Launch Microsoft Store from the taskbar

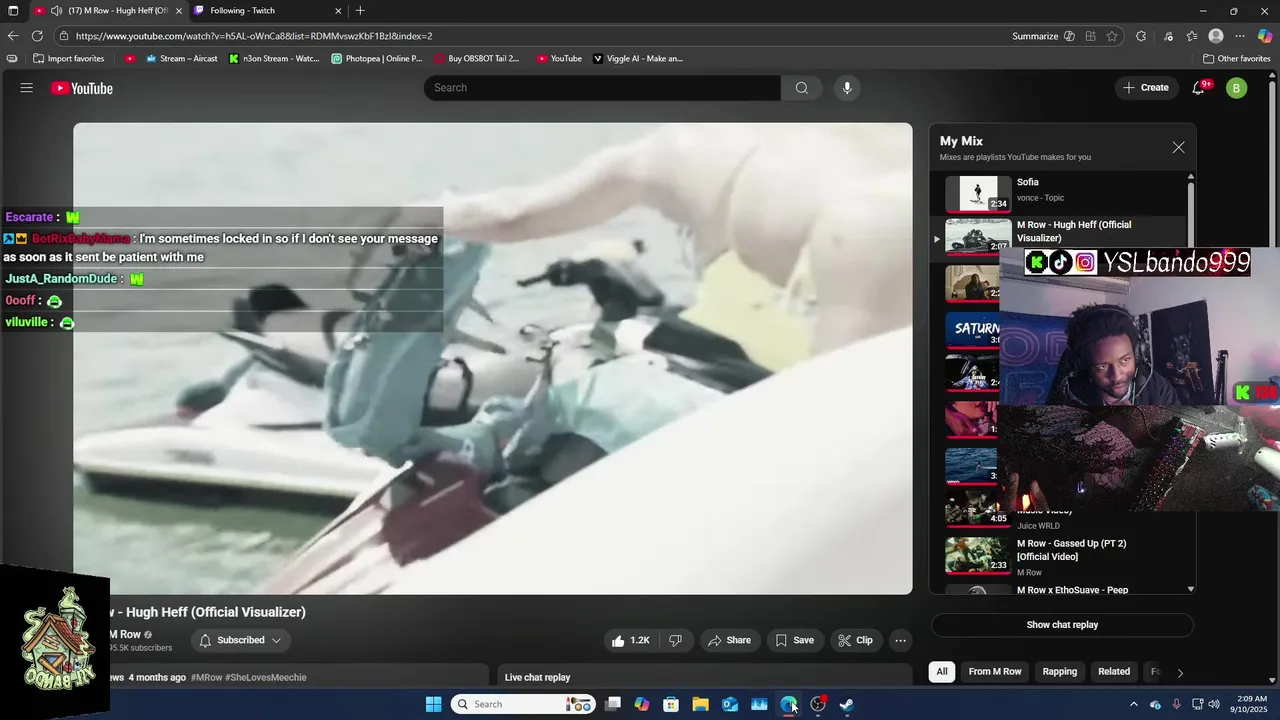tap(671, 704)
